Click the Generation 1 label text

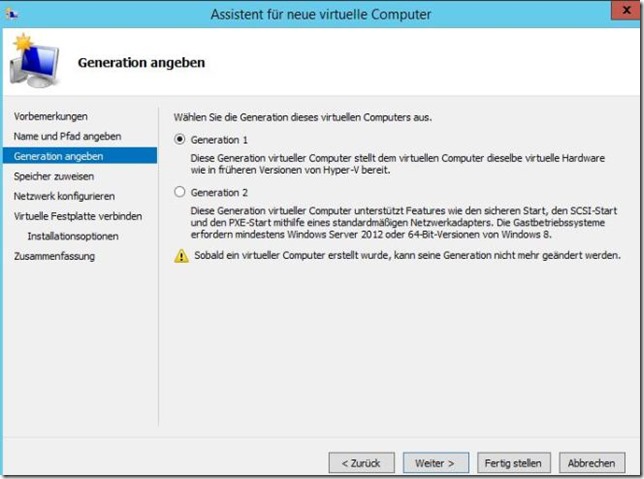(x=219, y=140)
